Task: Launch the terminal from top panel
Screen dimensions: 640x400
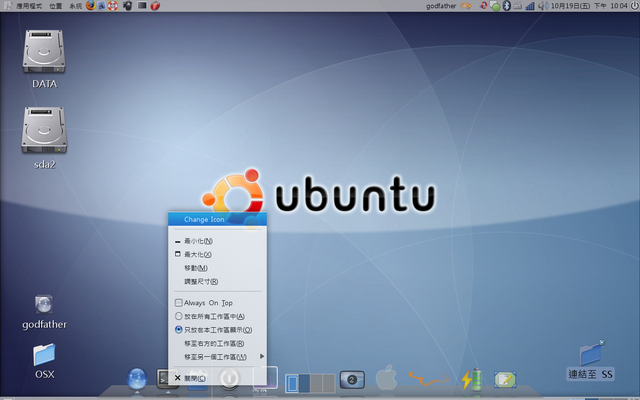Action: (x=142, y=6)
